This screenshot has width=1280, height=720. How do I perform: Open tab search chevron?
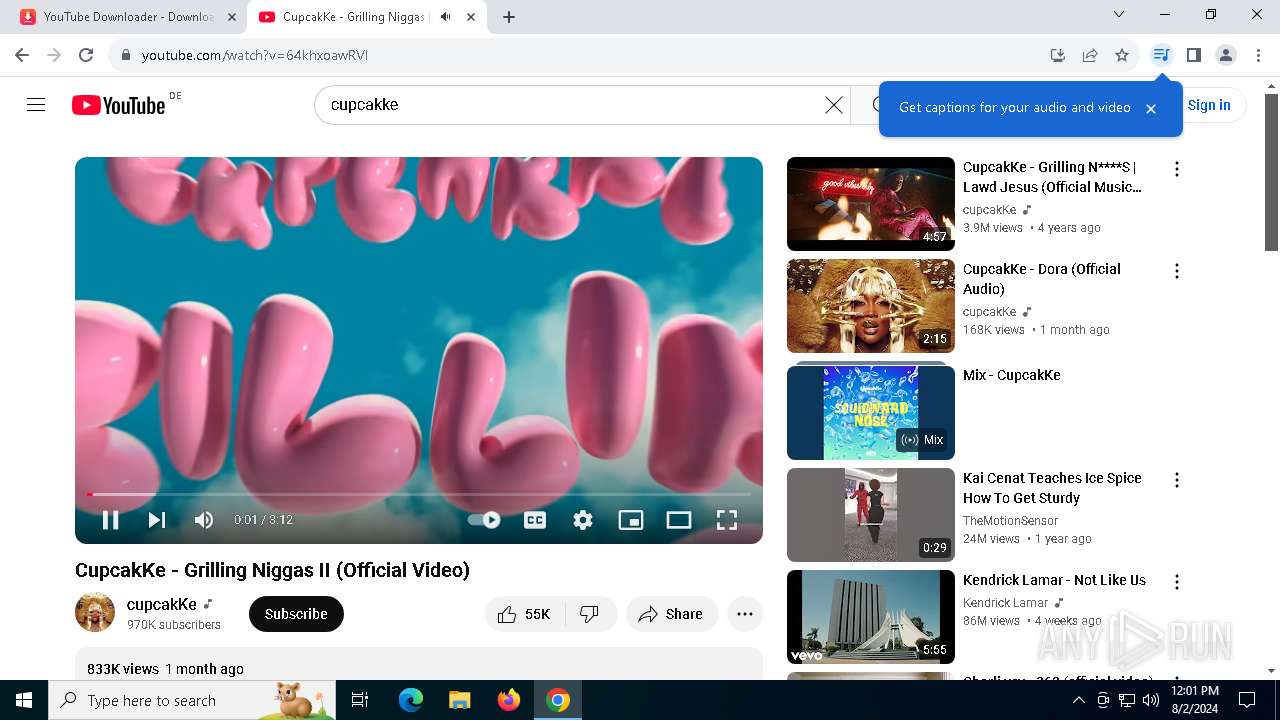1119,15
